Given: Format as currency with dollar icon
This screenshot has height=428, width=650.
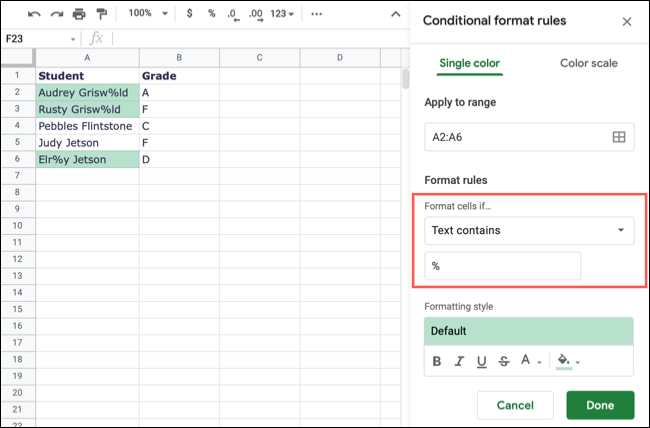Looking at the screenshot, I should tap(190, 14).
